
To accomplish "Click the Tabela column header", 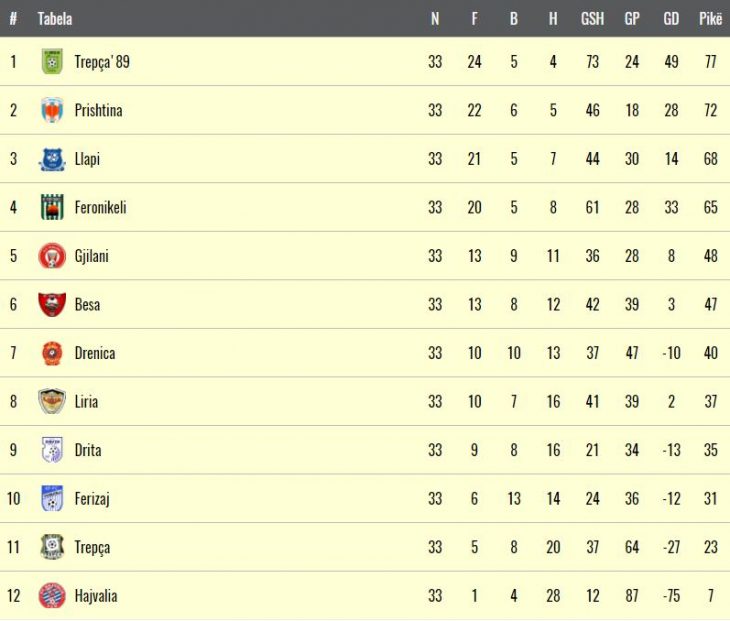I will pyautogui.click(x=55, y=18).
